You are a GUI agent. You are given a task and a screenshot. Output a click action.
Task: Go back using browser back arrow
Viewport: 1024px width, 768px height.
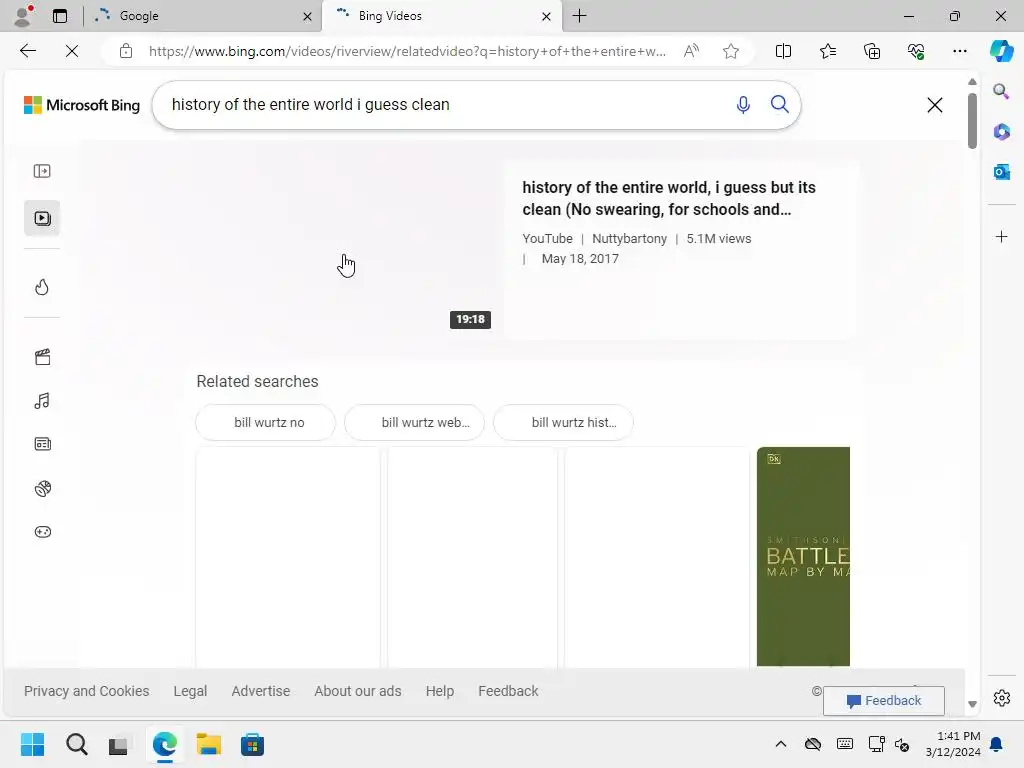(x=27, y=51)
